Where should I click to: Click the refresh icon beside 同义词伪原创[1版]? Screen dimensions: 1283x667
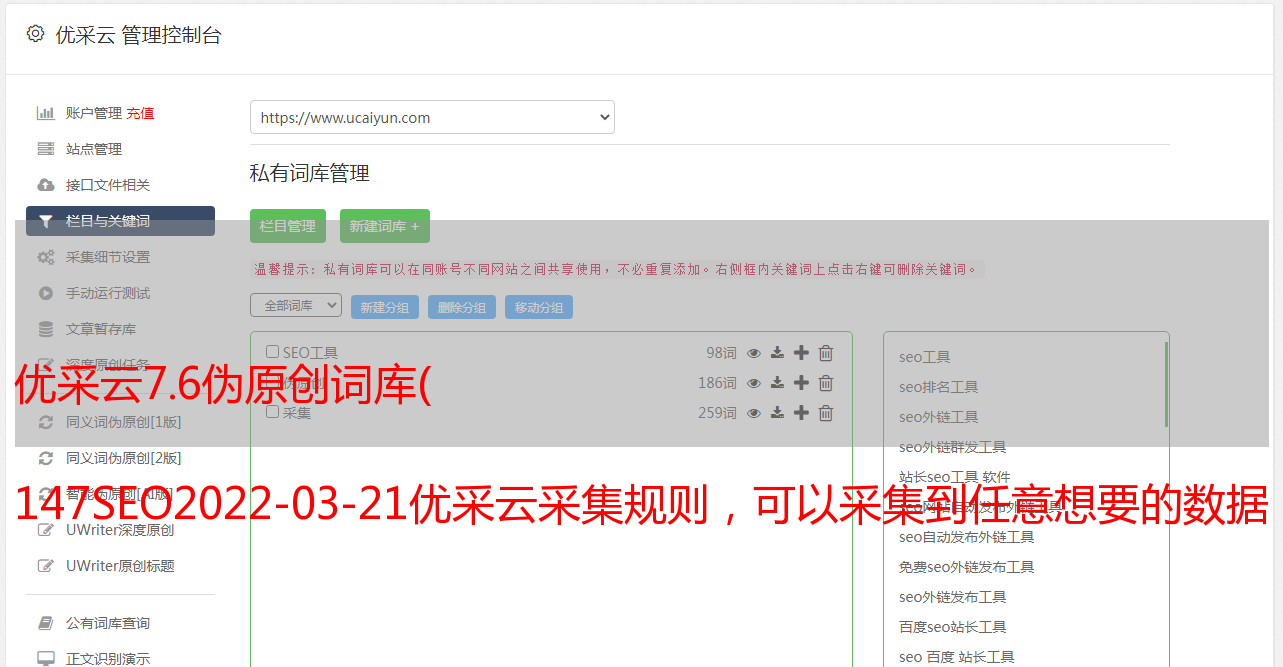click(46, 422)
